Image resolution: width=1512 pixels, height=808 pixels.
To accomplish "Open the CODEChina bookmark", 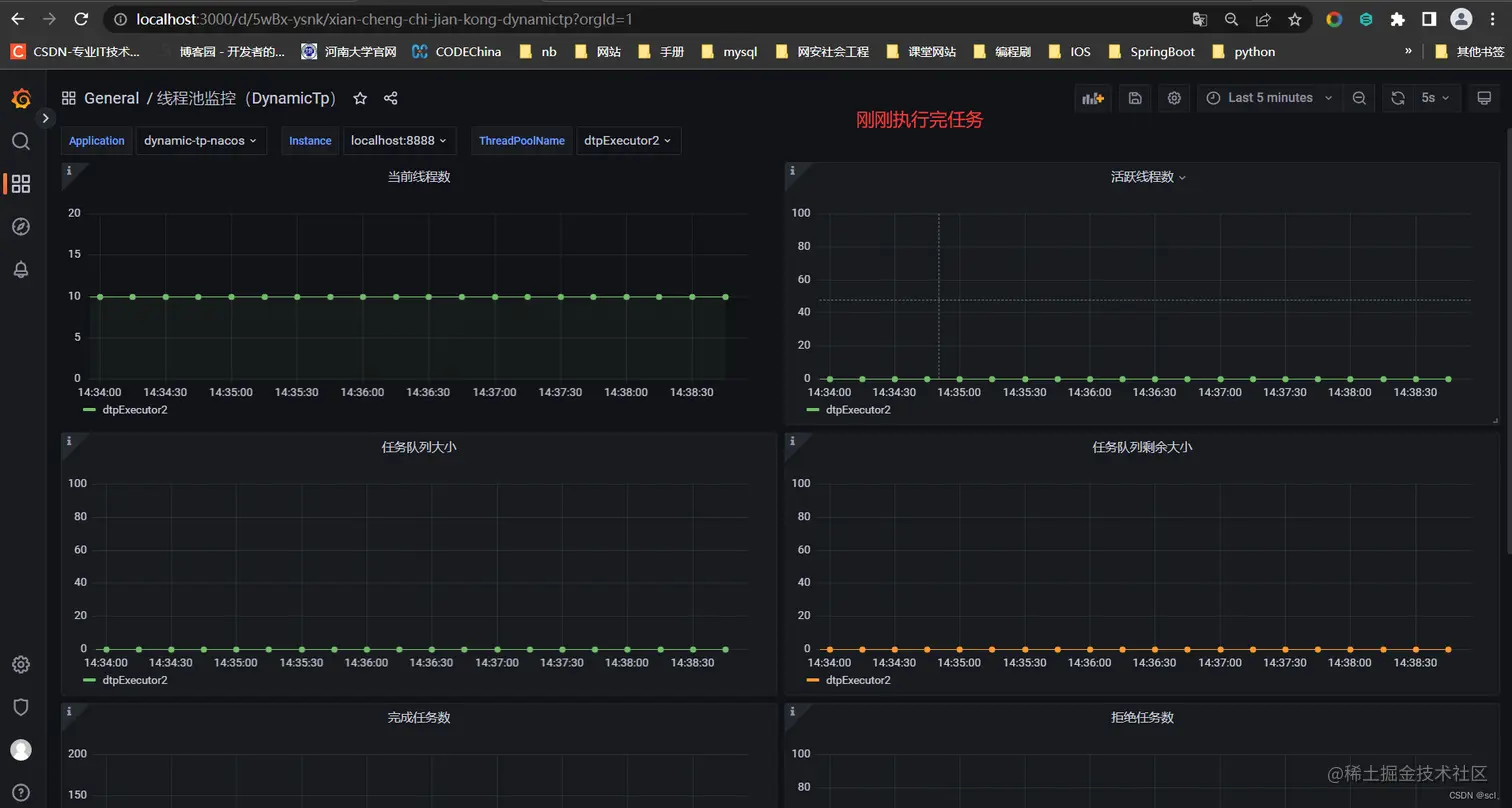I will tap(457, 52).
